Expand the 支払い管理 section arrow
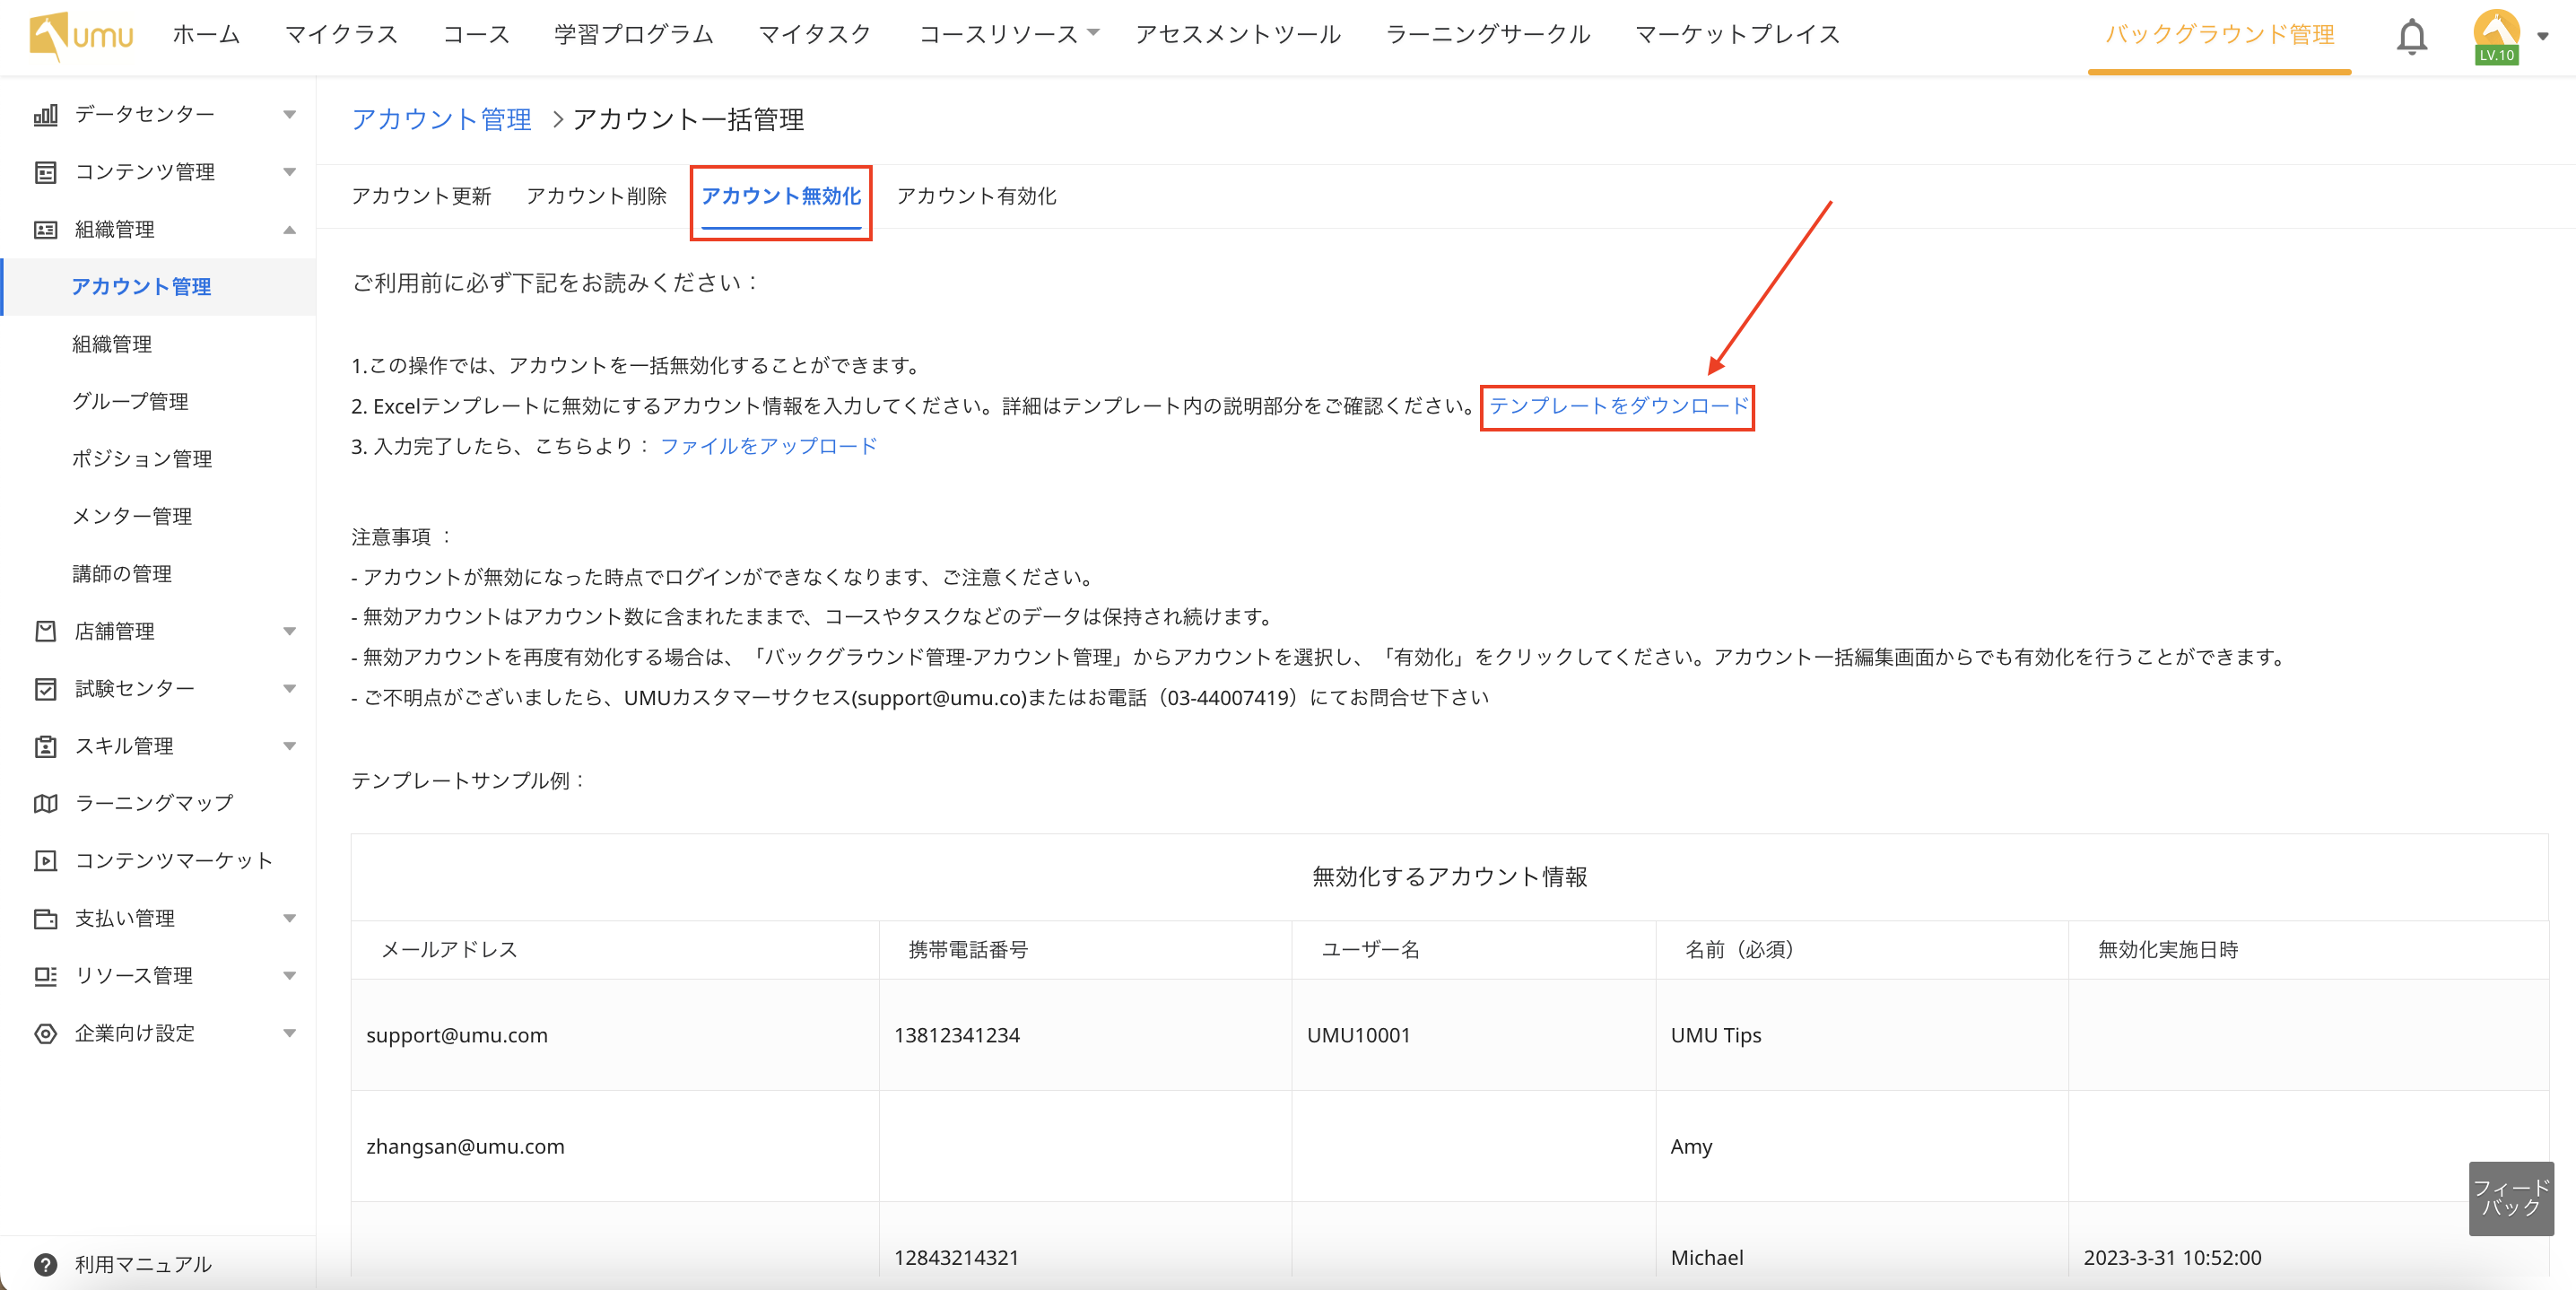This screenshot has width=2576, height=1290. pyautogui.click(x=290, y=918)
